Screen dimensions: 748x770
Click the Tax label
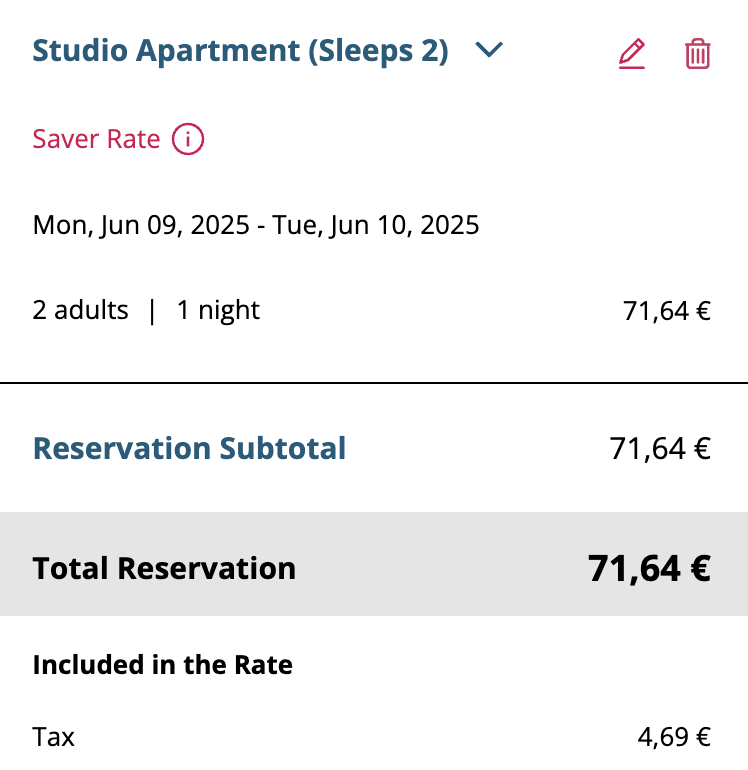tap(54, 737)
